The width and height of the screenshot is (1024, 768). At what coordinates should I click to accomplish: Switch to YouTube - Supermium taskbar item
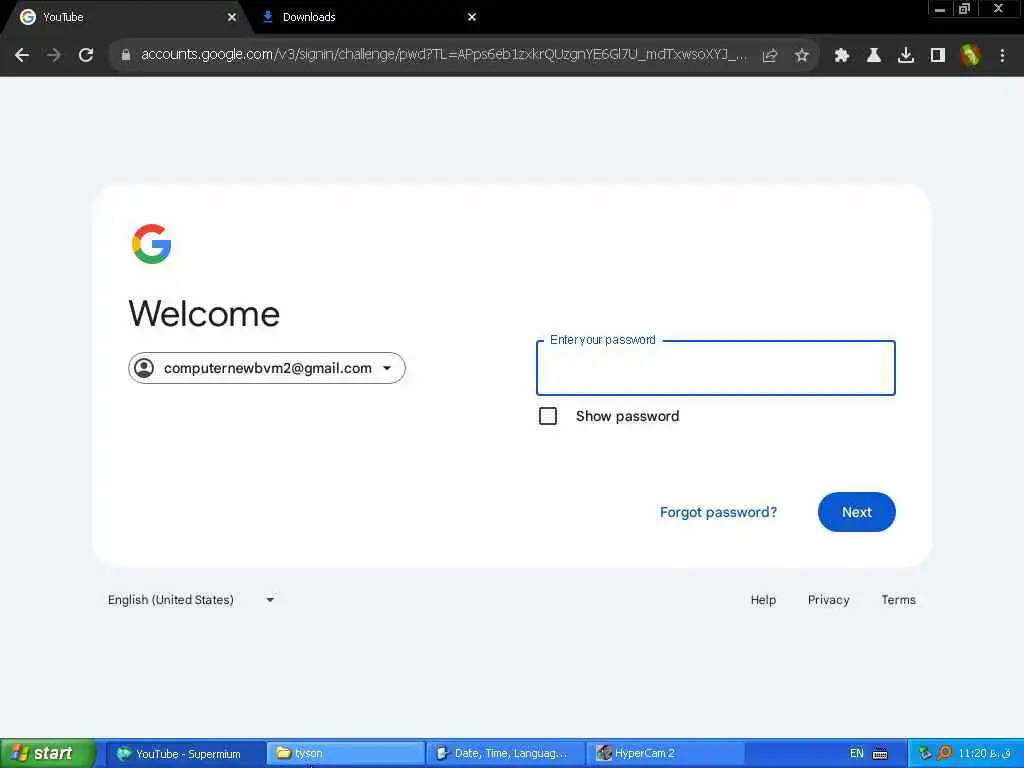coord(185,754)
